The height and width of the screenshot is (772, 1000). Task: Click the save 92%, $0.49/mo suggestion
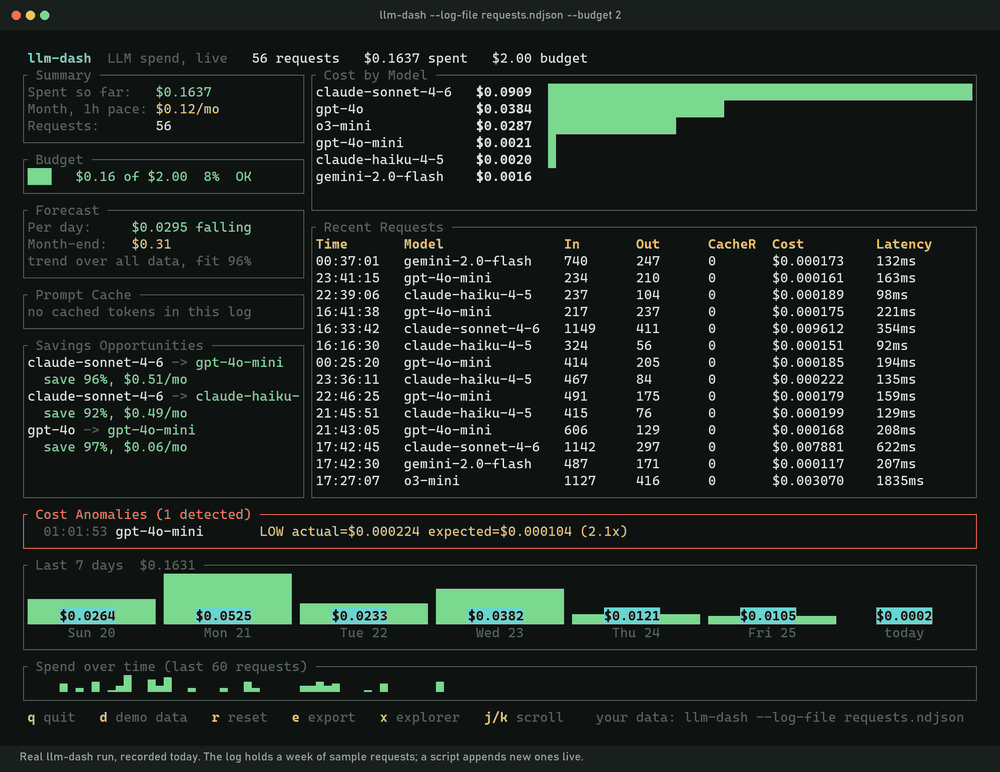[x=115, y=413]
